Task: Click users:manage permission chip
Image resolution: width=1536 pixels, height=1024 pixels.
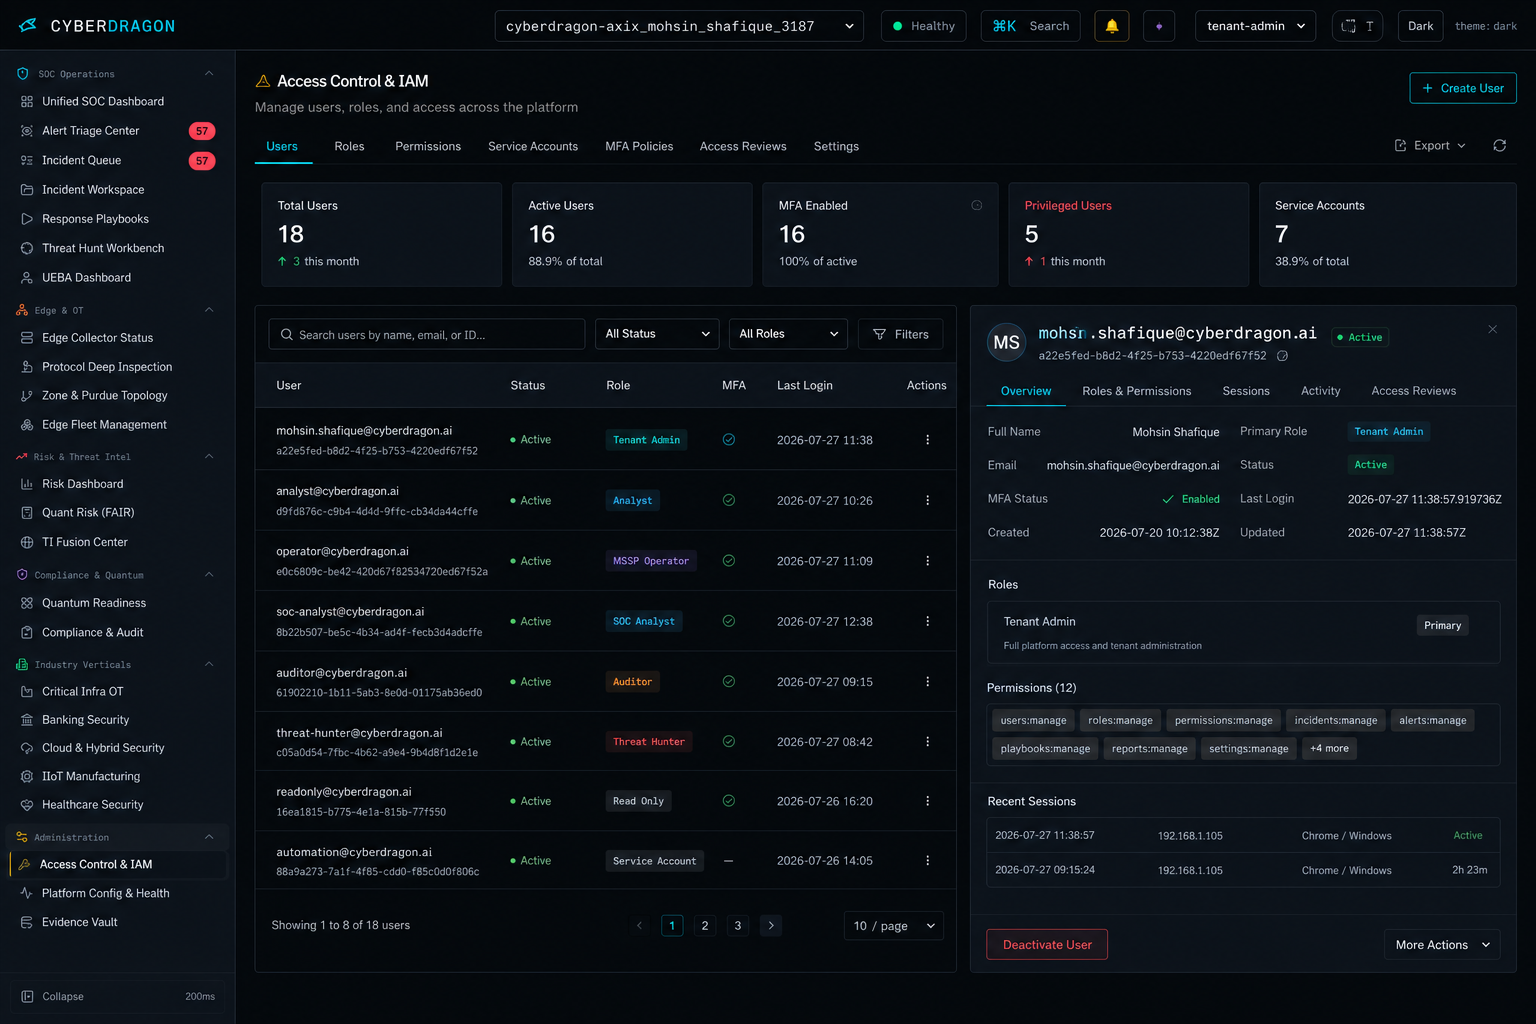Action: point(1033,720)
